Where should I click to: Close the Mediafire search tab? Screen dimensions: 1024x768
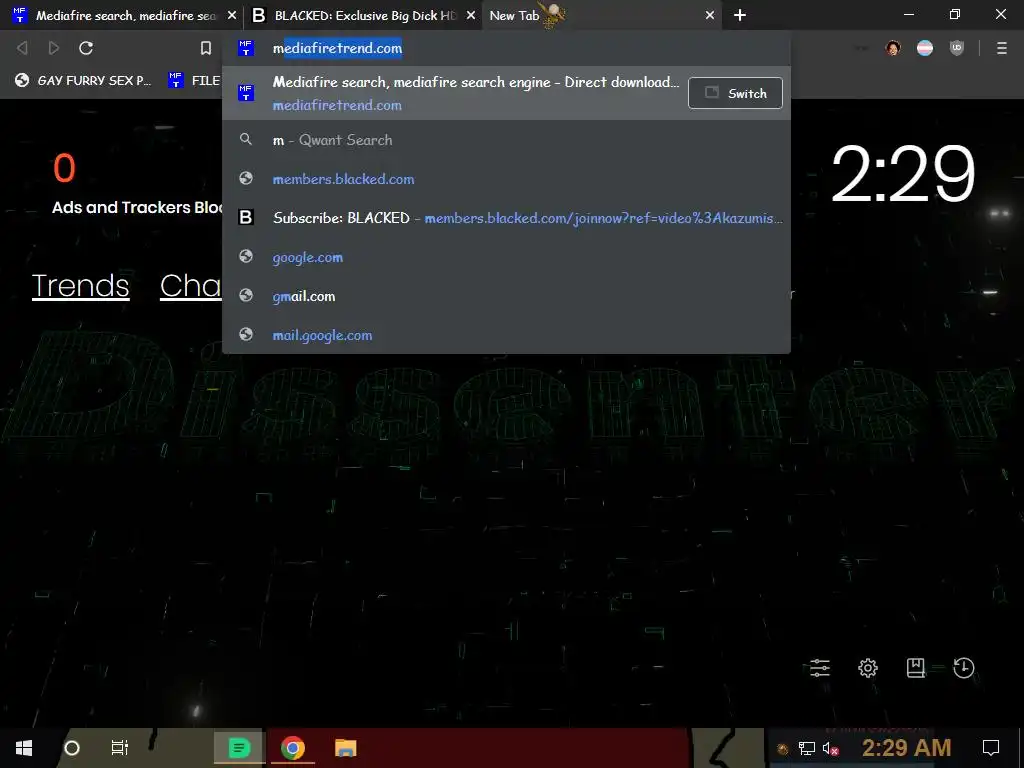tap(232, 15)
